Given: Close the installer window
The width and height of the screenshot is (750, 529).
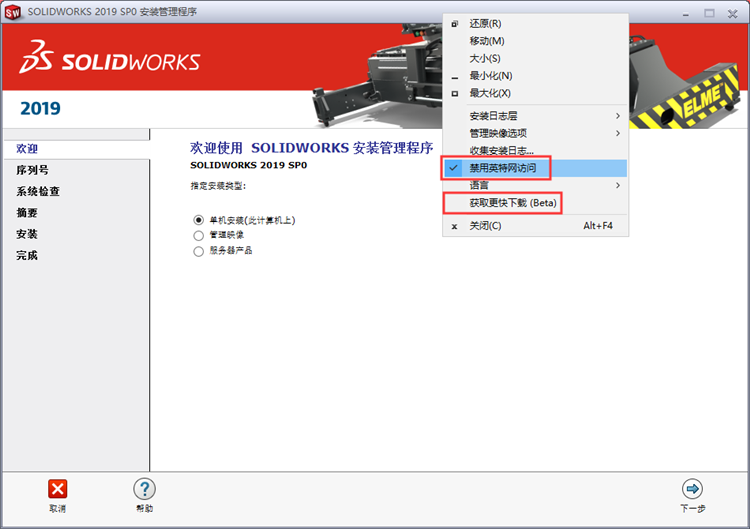Looking at the screenshot, I should tap(732, 14).
